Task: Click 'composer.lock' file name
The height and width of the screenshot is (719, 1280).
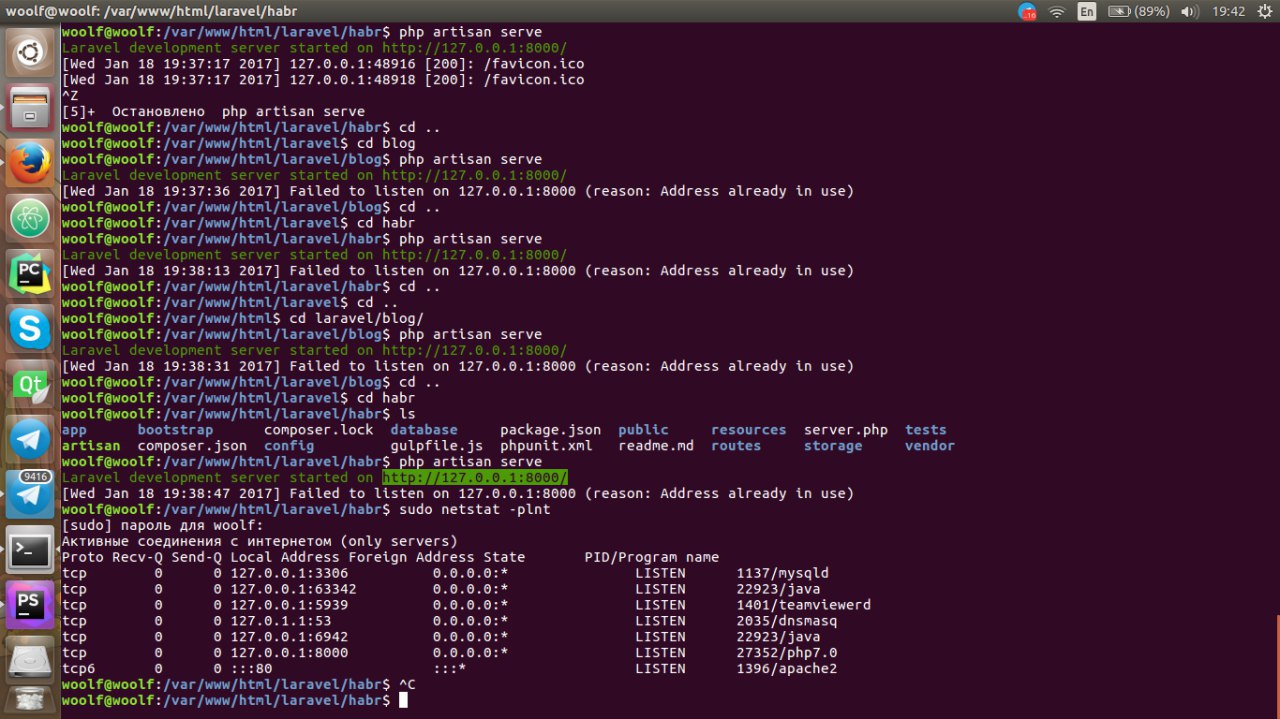Action: tap(319, 429)
